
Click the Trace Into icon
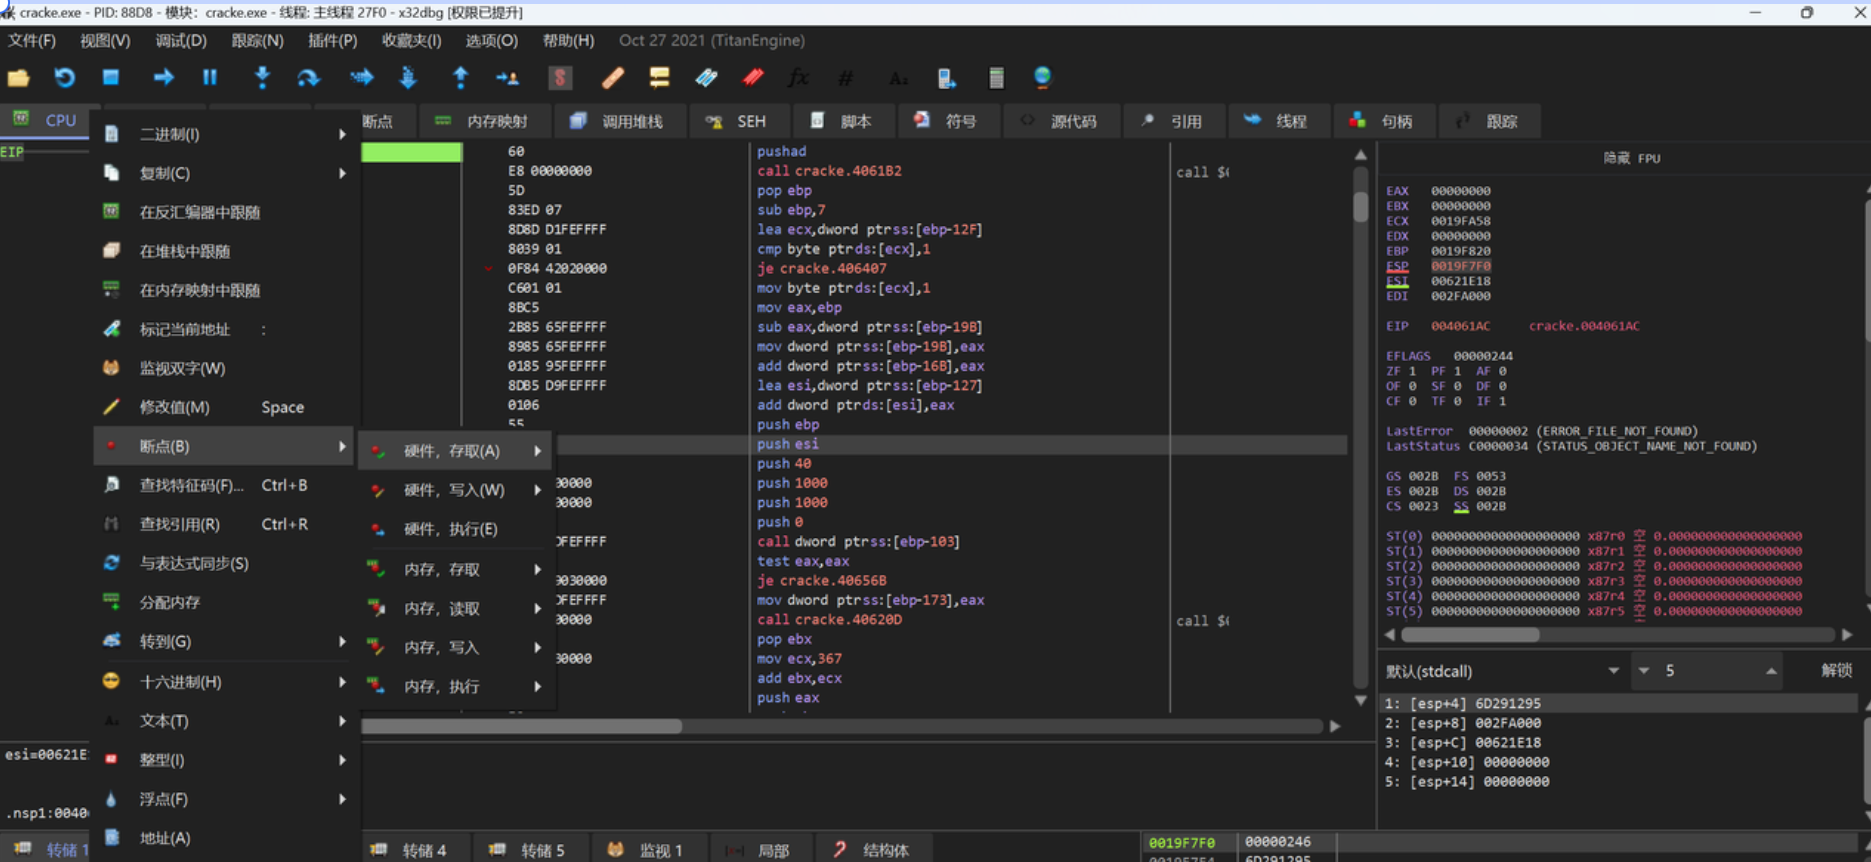pos(362,78)
